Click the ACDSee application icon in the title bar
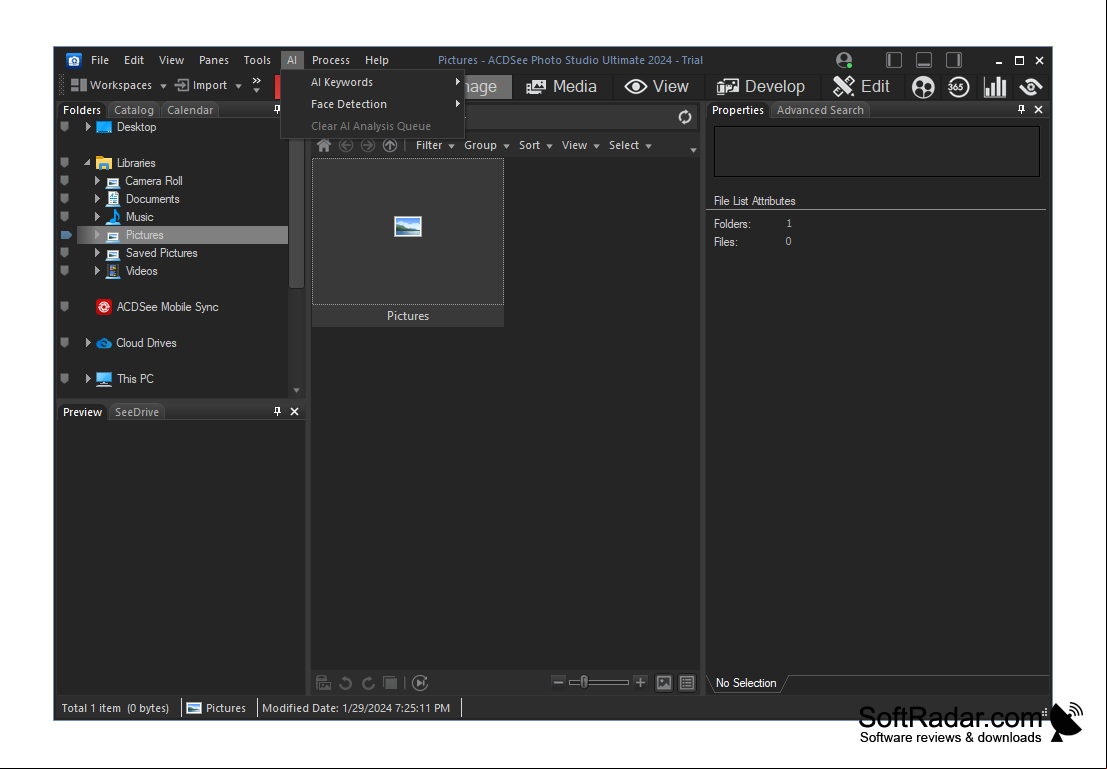Viewport: 1107px width, 769px height. pyautogui.click(x=73, y=60)
